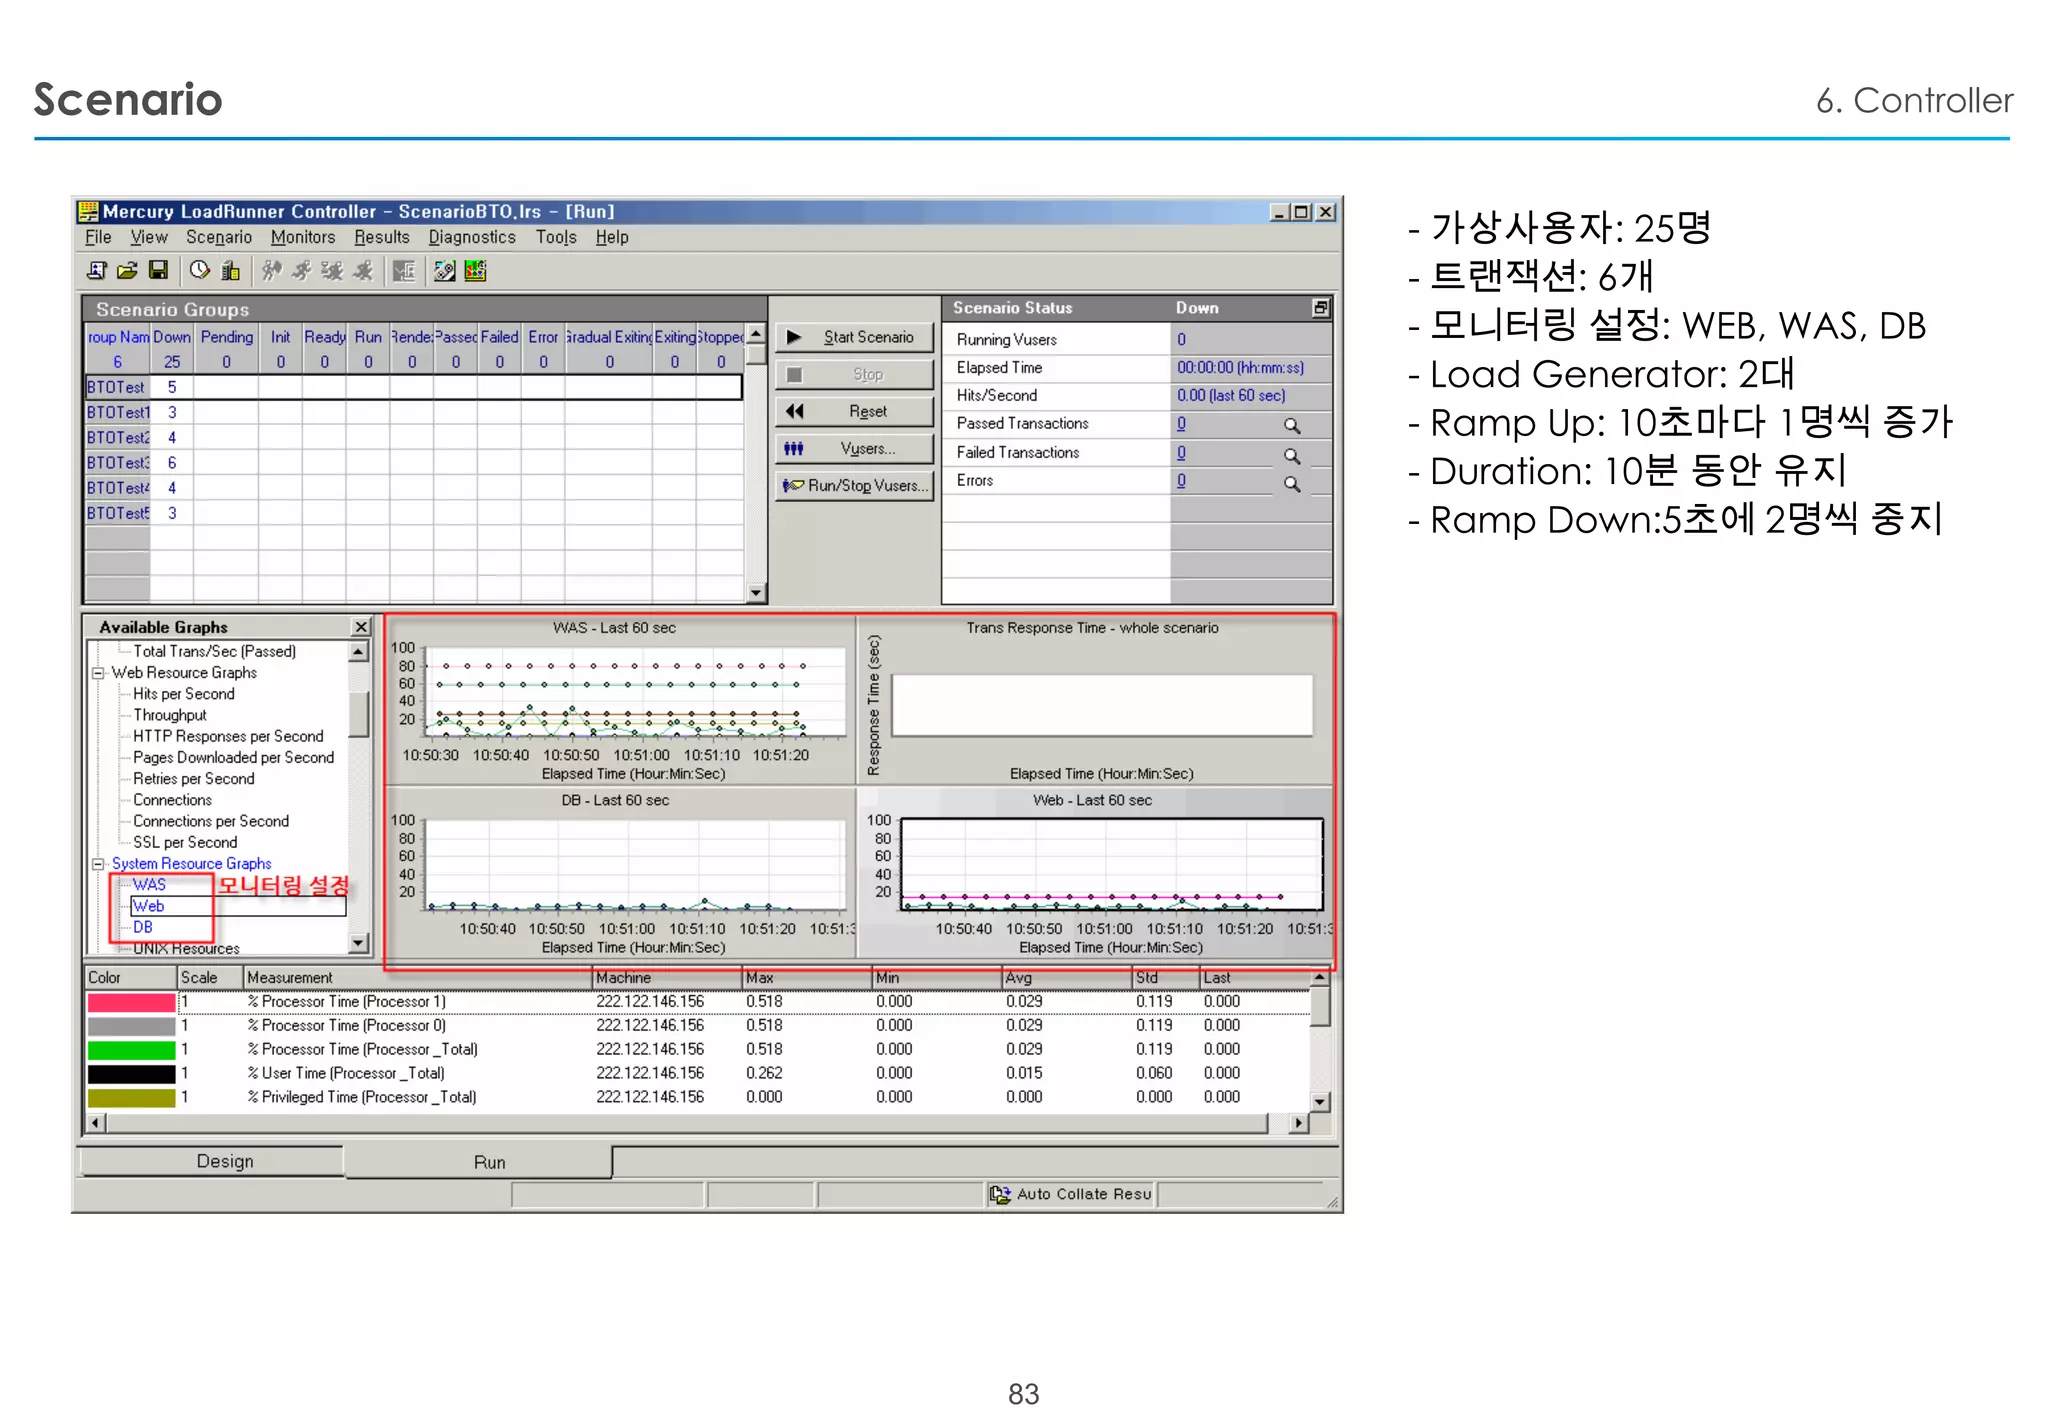Click the Start Scenario button
The image size is (2048, 1418).
855,337
